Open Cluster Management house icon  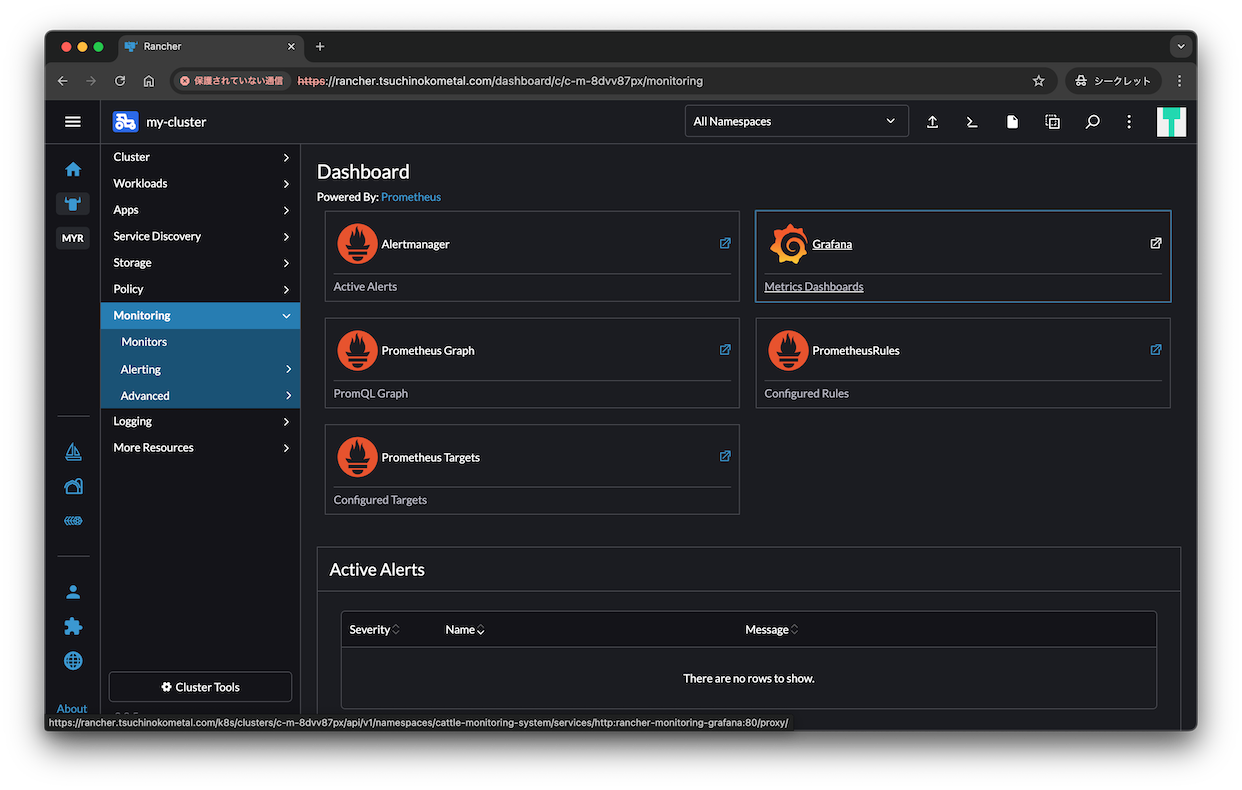(x=73, y=487)
